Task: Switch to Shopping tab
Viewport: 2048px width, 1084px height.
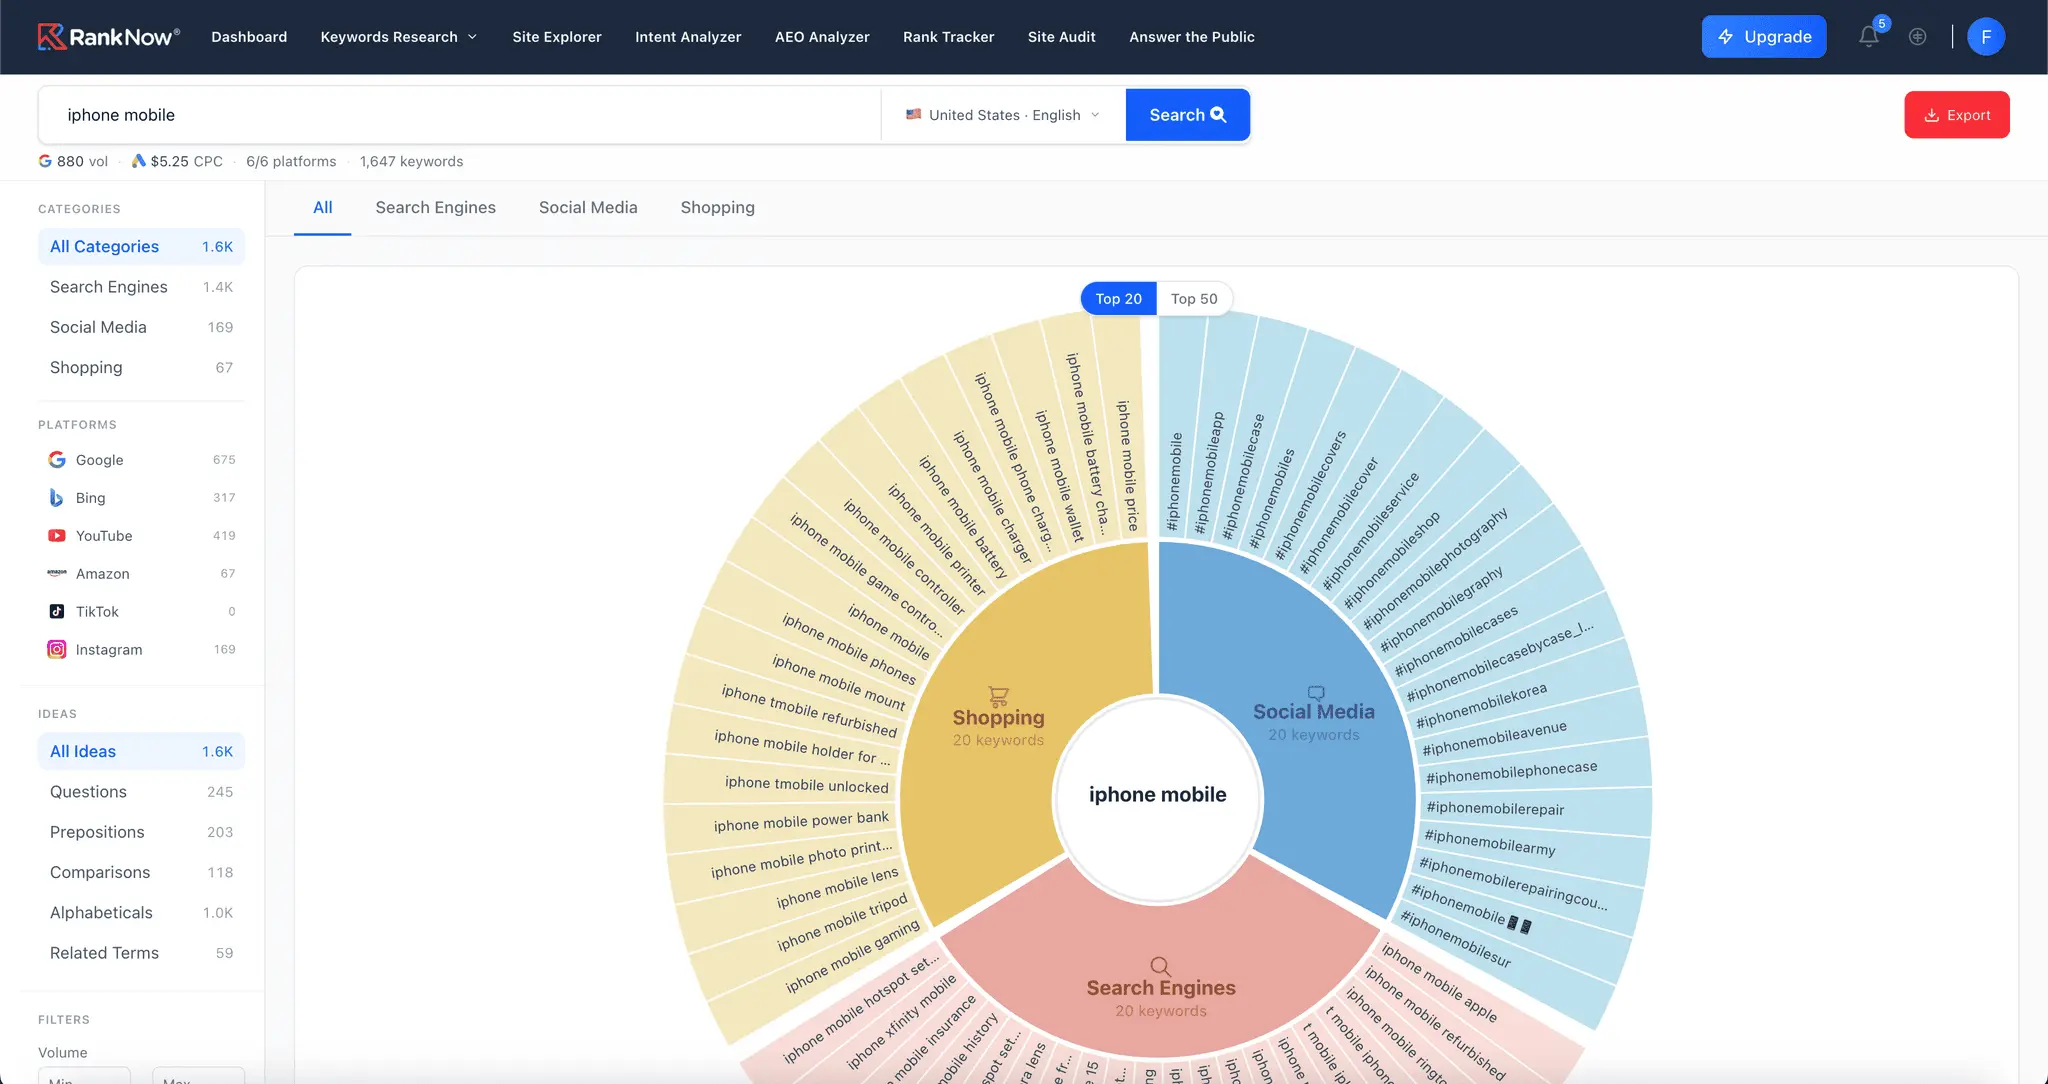Action: point(717,208)
